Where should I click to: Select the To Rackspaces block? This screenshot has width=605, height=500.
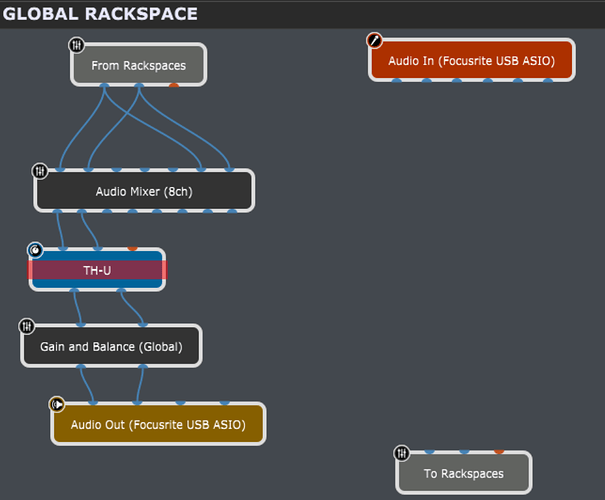(463, 473)
